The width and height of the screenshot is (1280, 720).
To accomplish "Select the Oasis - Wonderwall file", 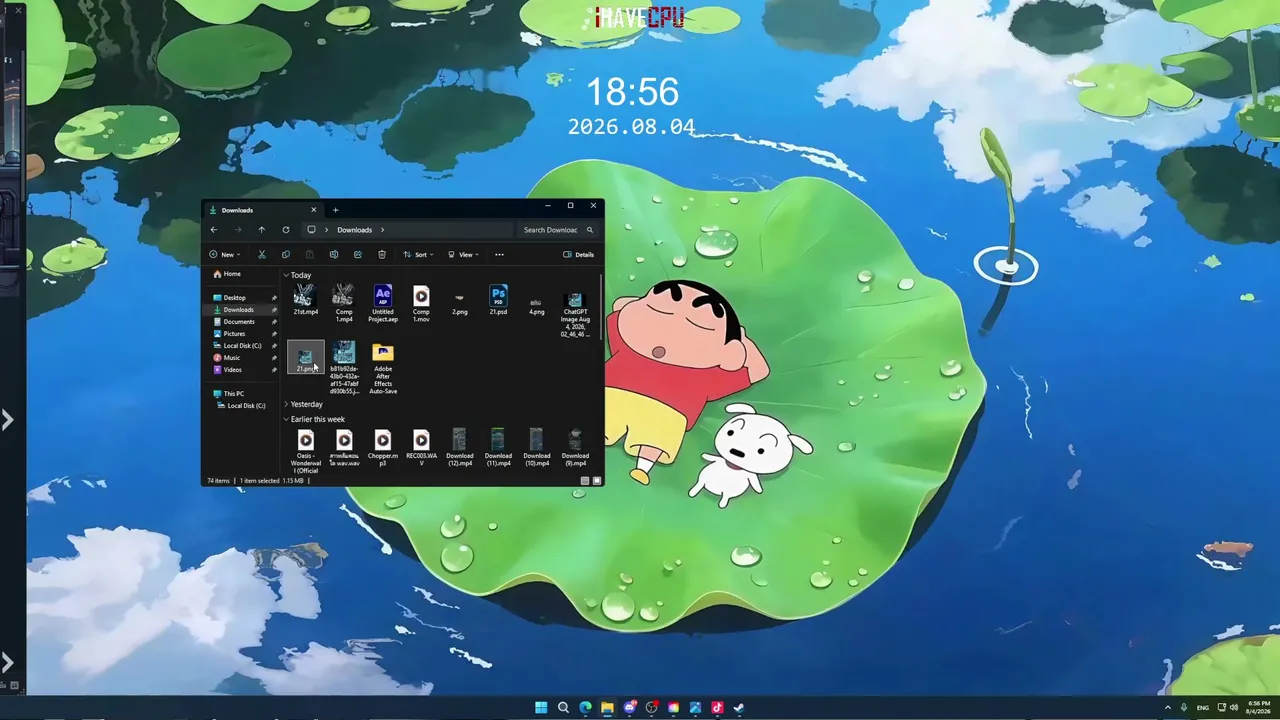I will 306,451.
